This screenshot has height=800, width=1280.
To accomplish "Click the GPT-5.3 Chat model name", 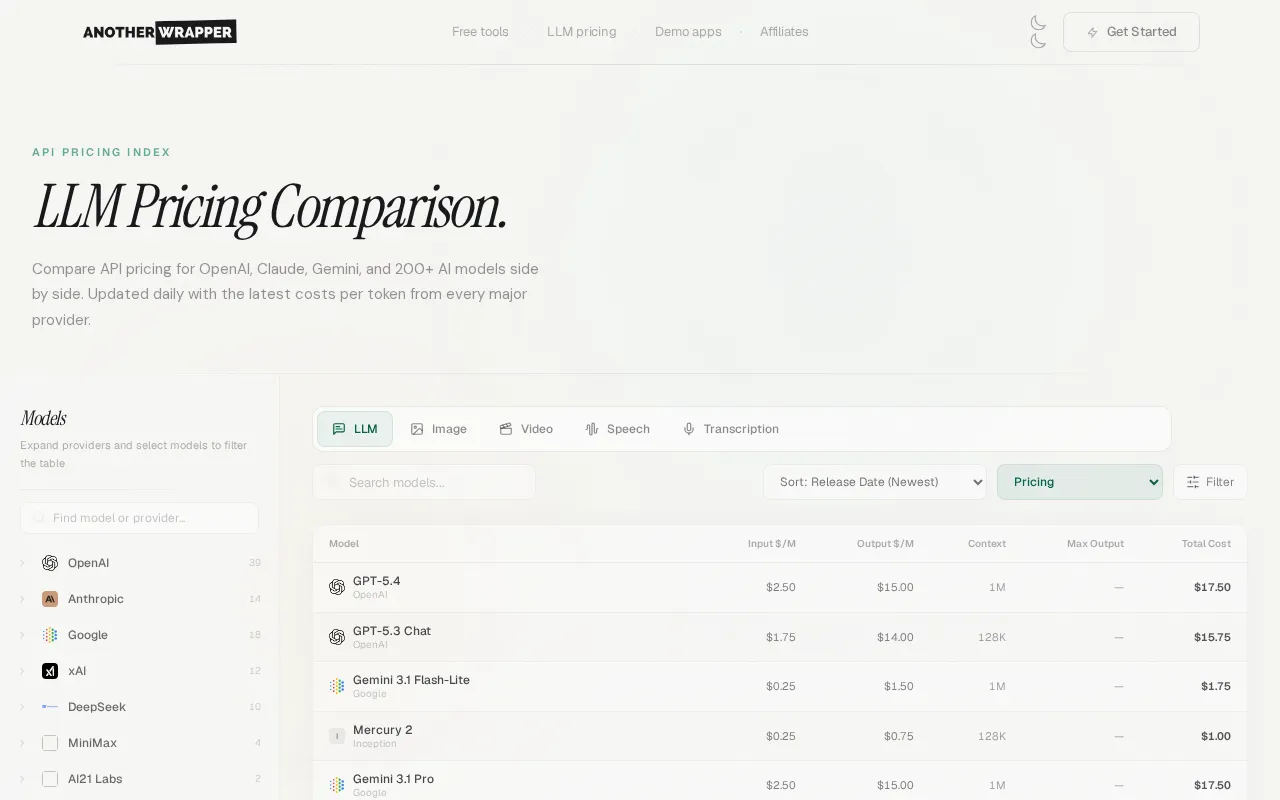I will [392, 631].
